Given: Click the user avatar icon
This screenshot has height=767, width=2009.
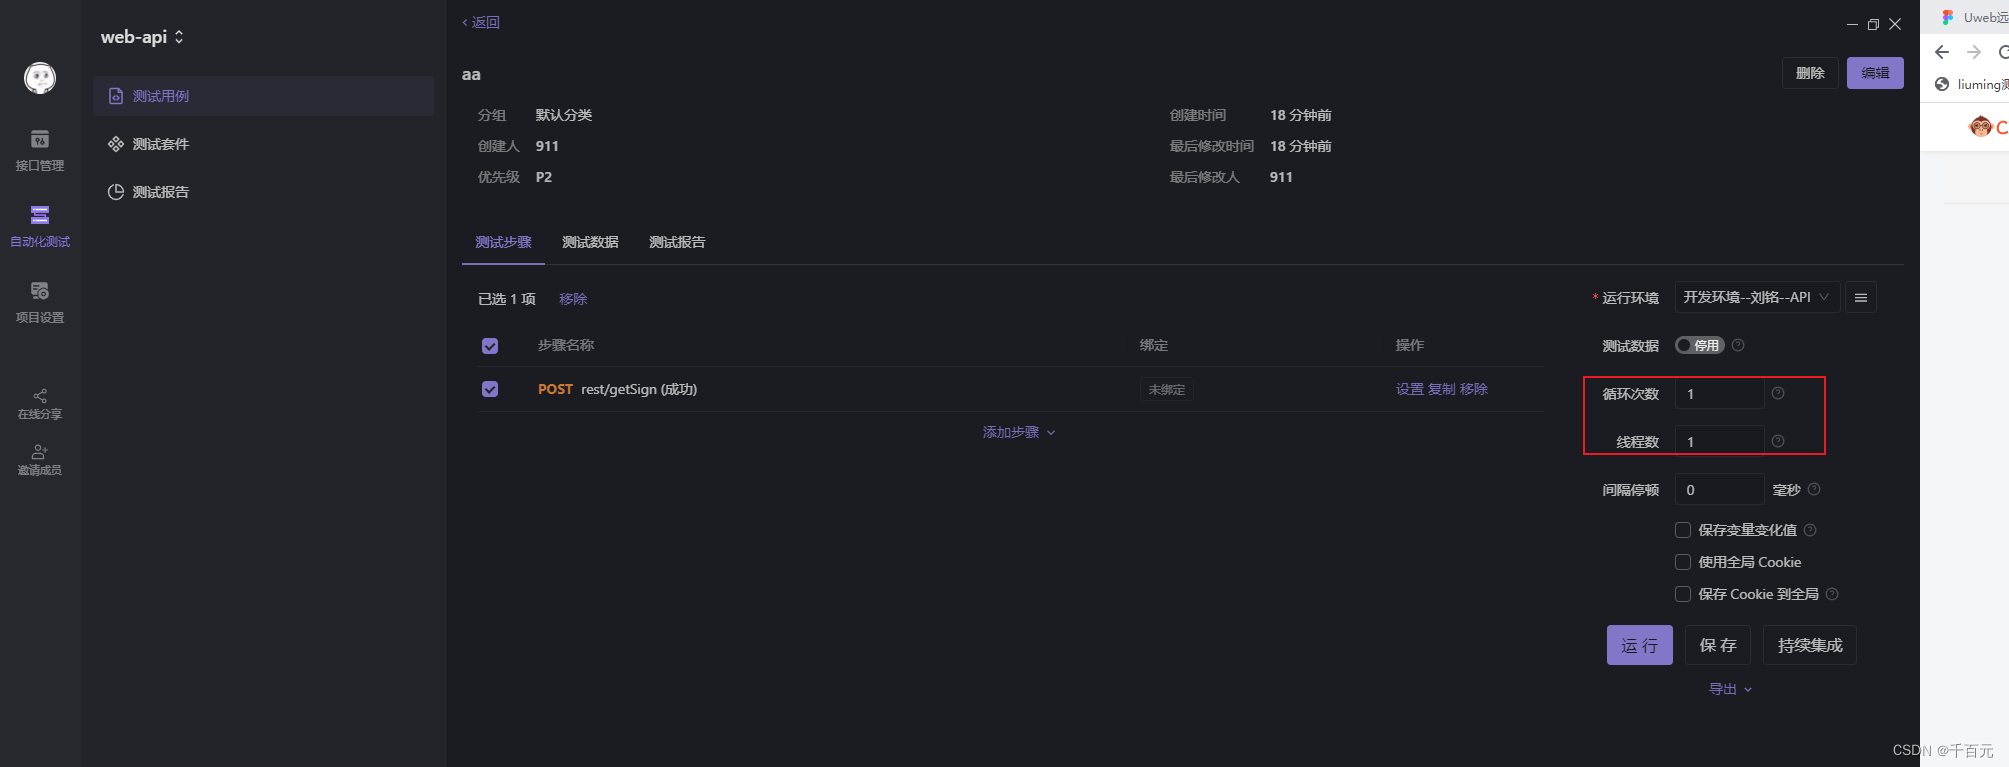Looking at the screenshot, I should 40,78.
